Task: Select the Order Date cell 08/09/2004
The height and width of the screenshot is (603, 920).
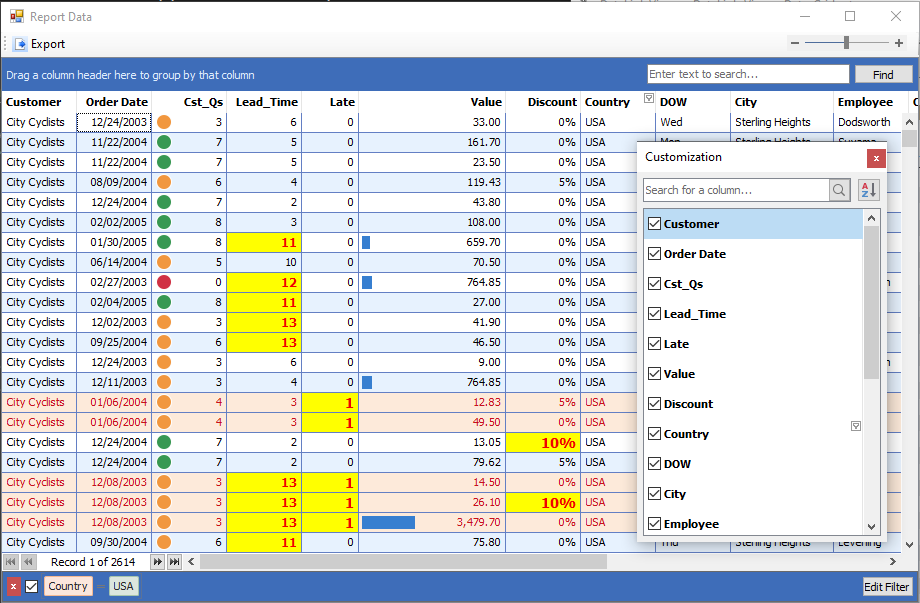Action: click(x=114, y=182)
